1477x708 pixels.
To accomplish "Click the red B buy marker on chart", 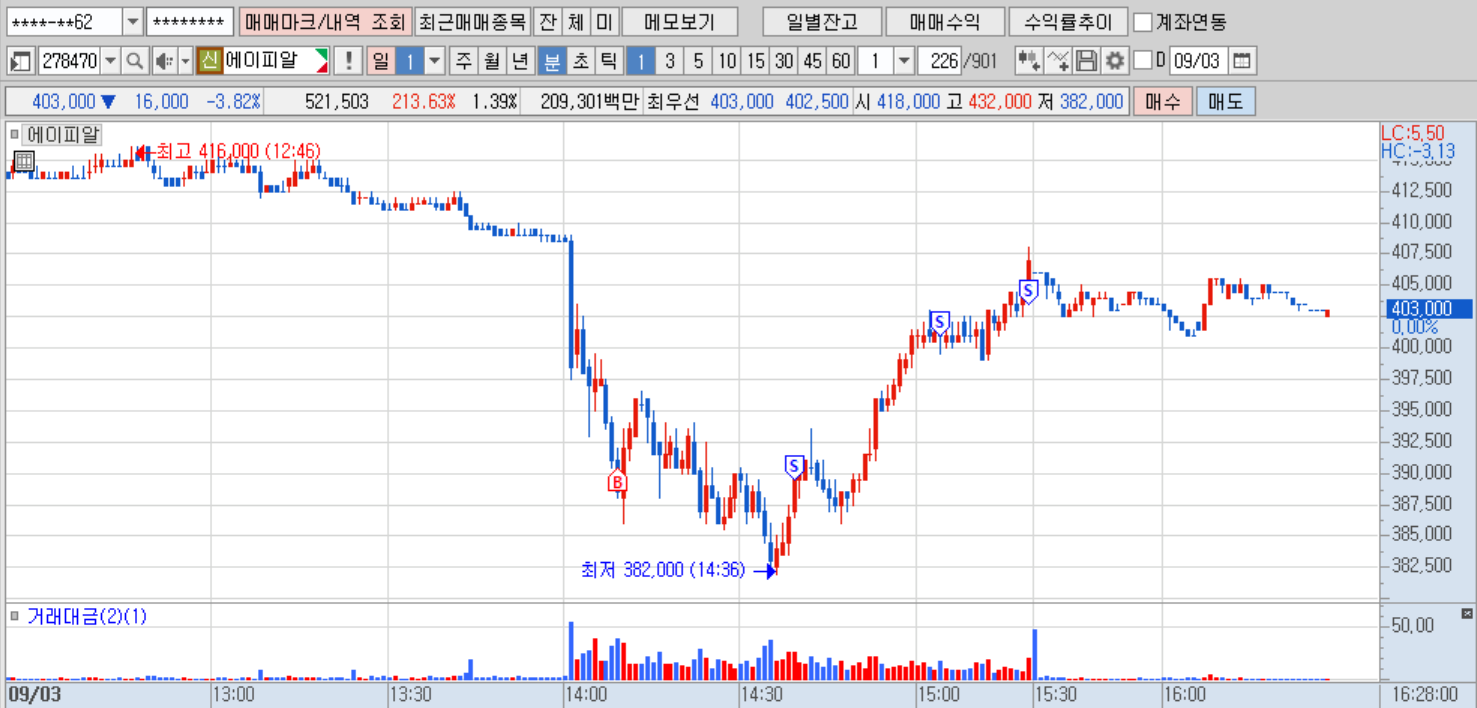I will point(618,483).
